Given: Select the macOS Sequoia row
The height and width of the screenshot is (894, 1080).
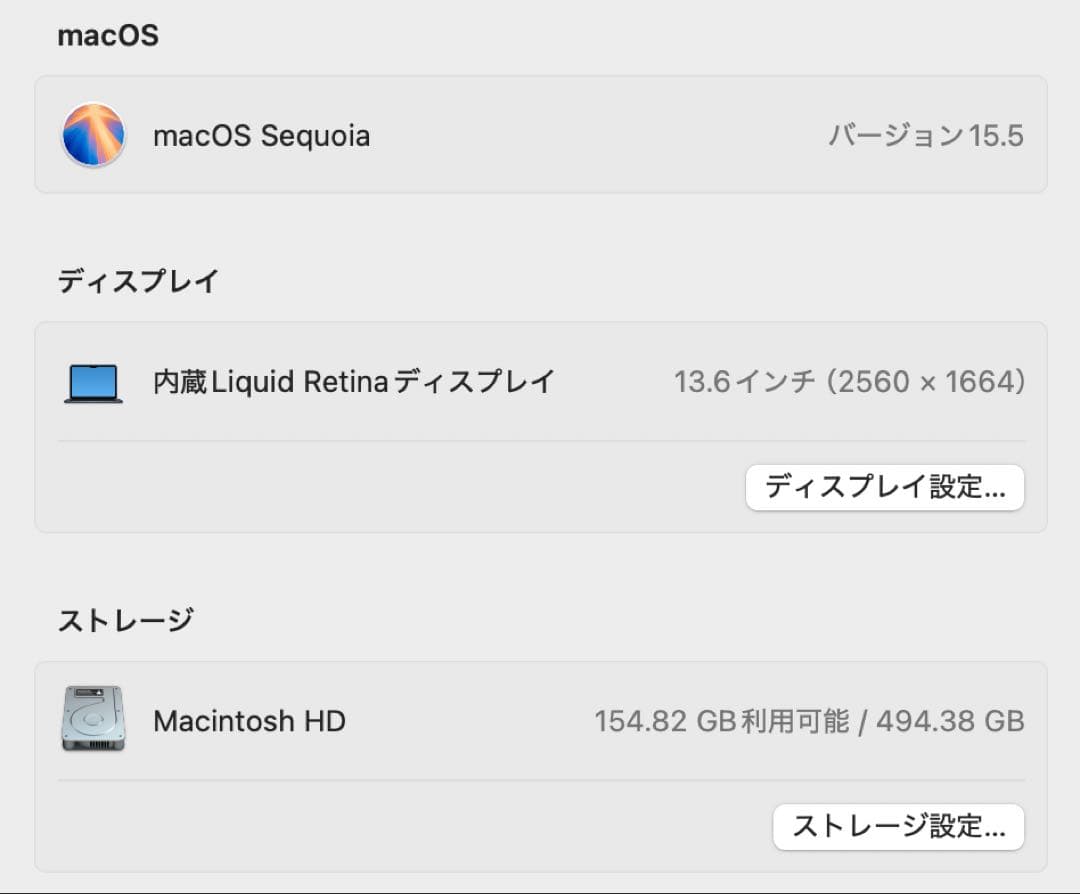Looking at the screenshot, I should [540, 135].
